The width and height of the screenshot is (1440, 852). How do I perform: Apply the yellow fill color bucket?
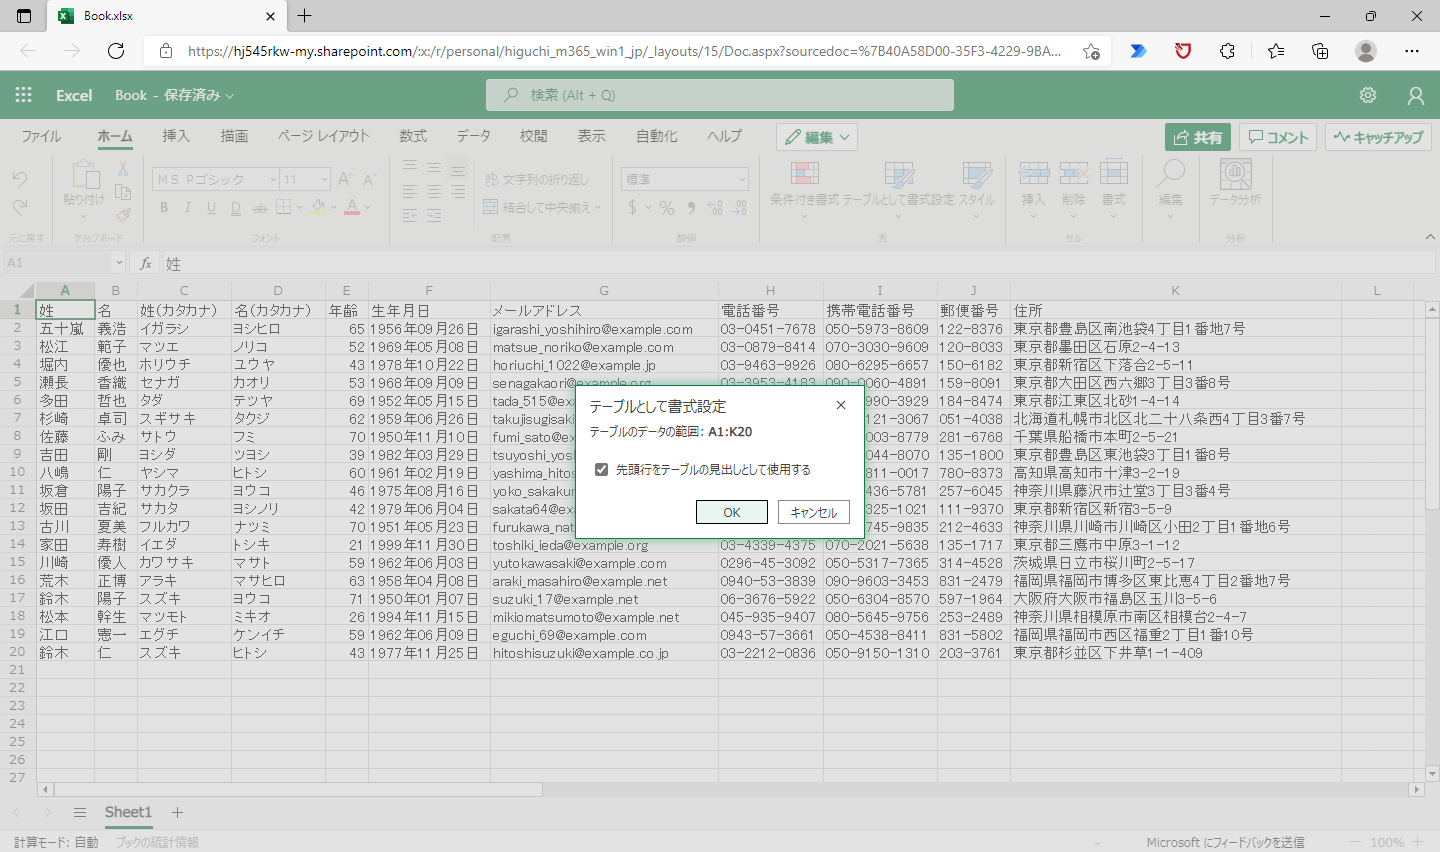point(318,208)
